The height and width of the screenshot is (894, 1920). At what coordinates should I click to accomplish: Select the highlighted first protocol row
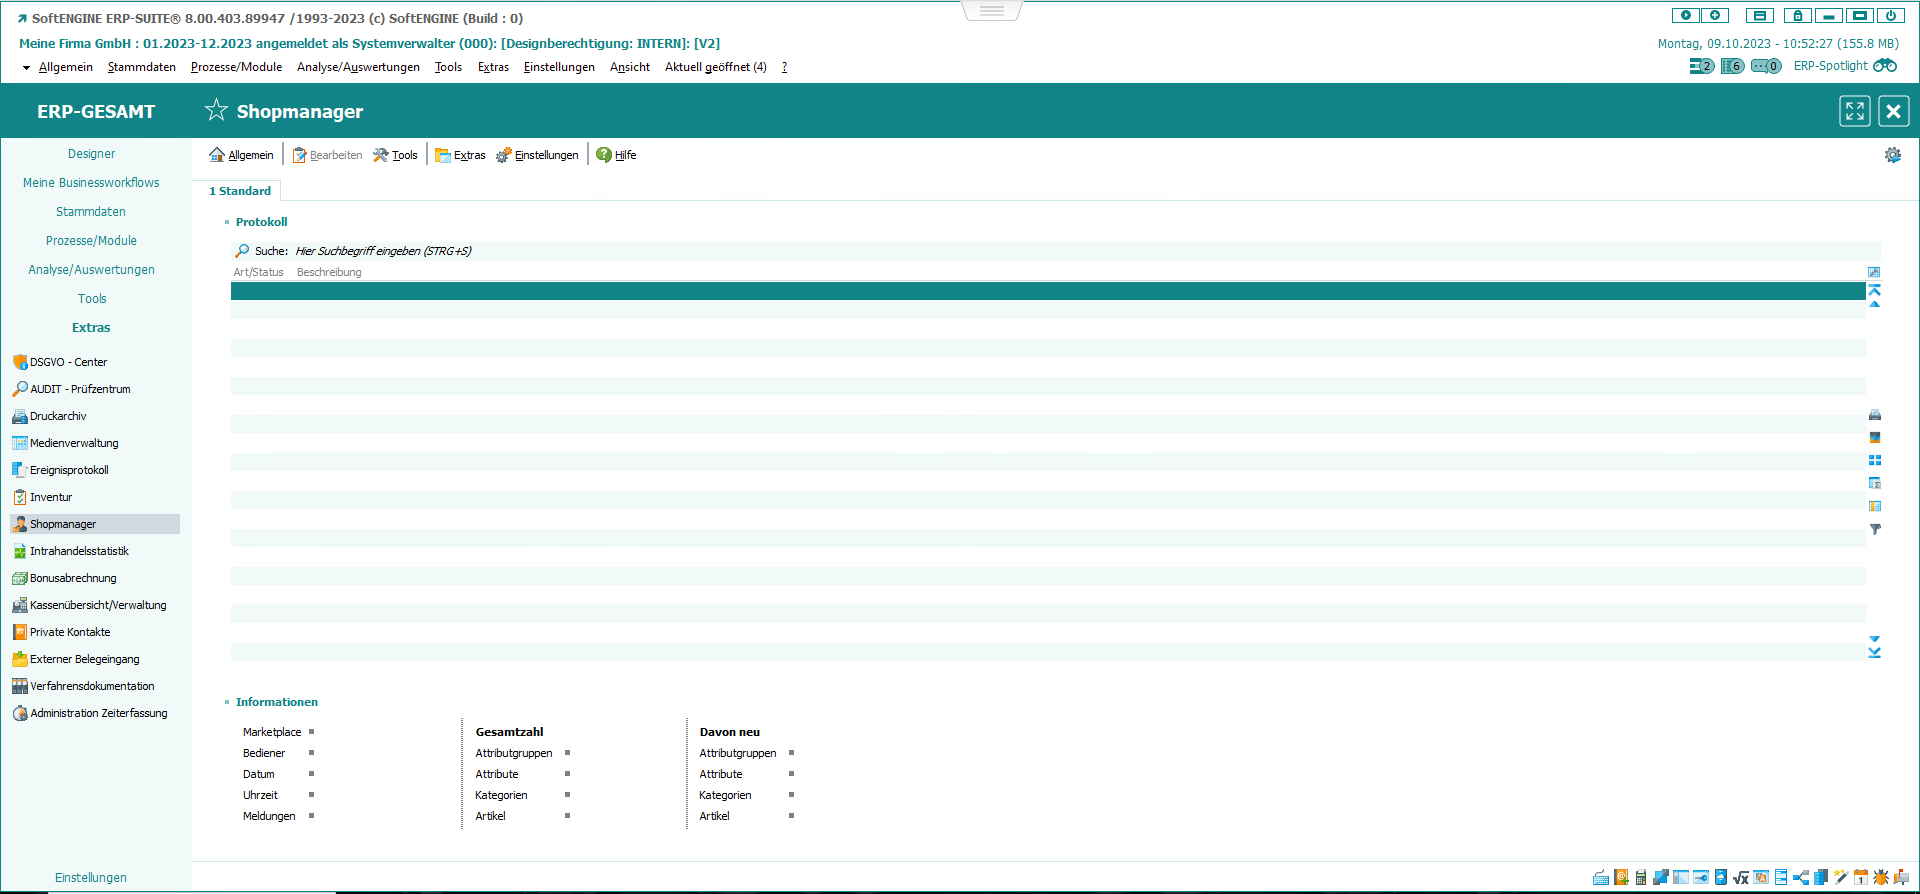tap(1048, 291)
